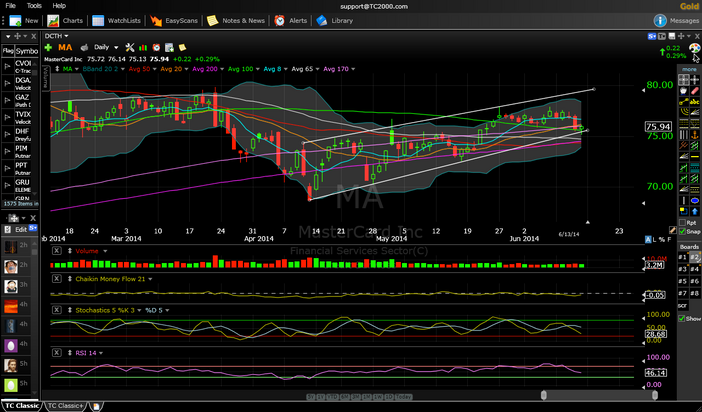Select the vertical line drawing tool
The width and height of the screenshot is (702, 412).
click(x=684, y=200)
